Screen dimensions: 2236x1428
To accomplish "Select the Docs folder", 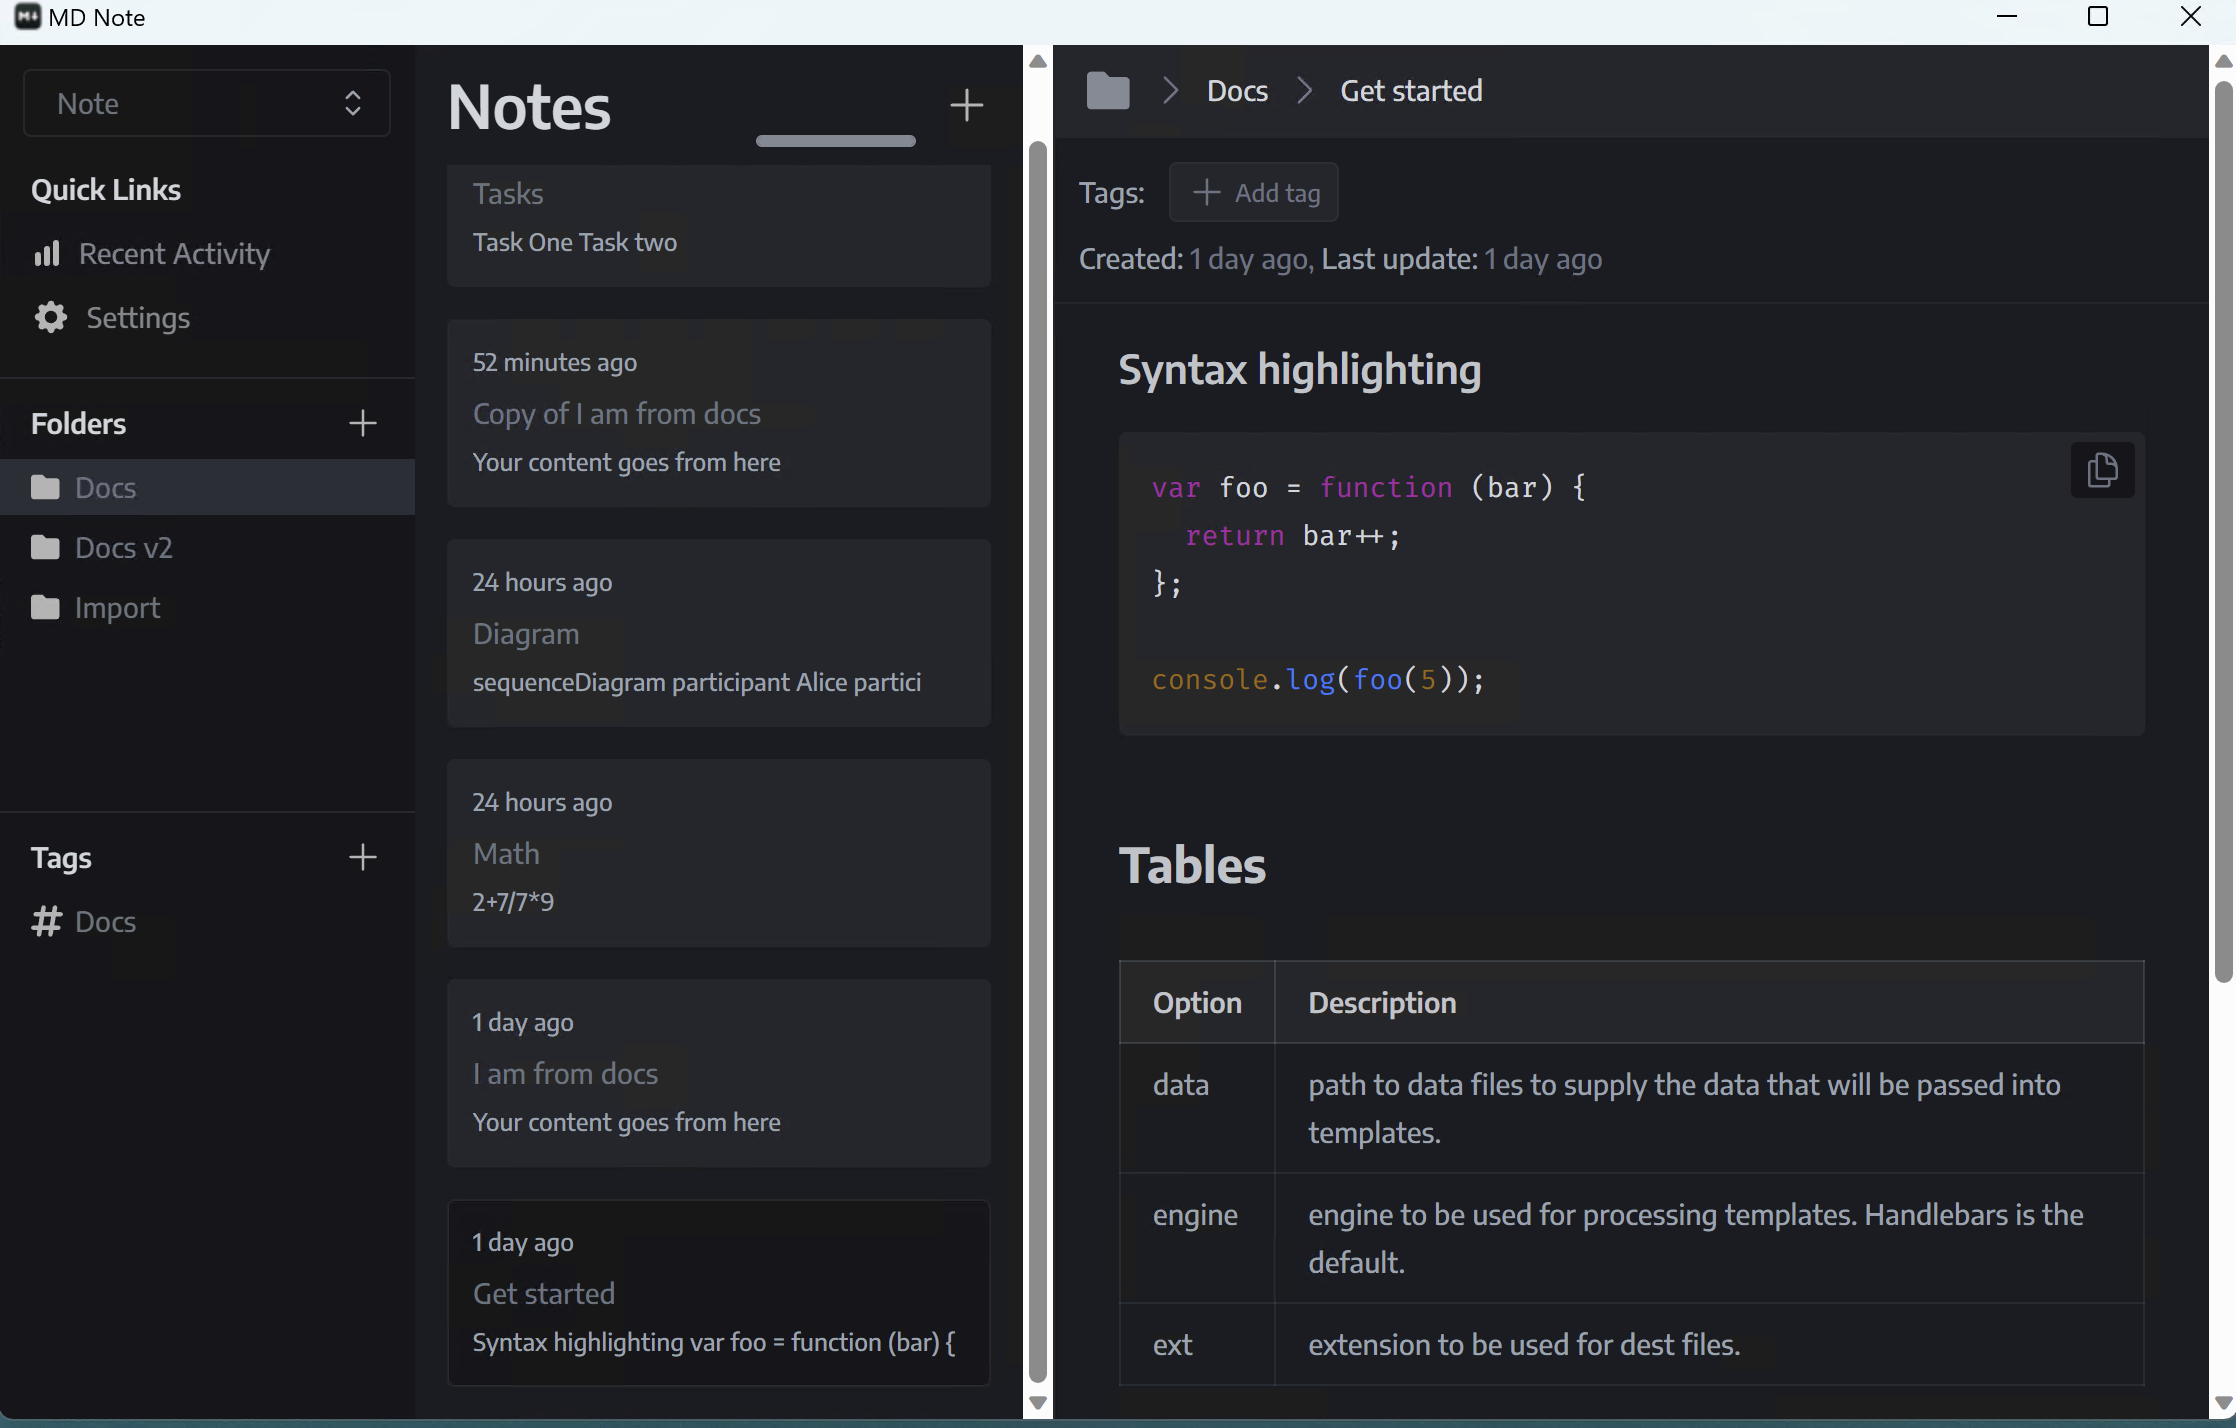I will (x=106, y=487).
